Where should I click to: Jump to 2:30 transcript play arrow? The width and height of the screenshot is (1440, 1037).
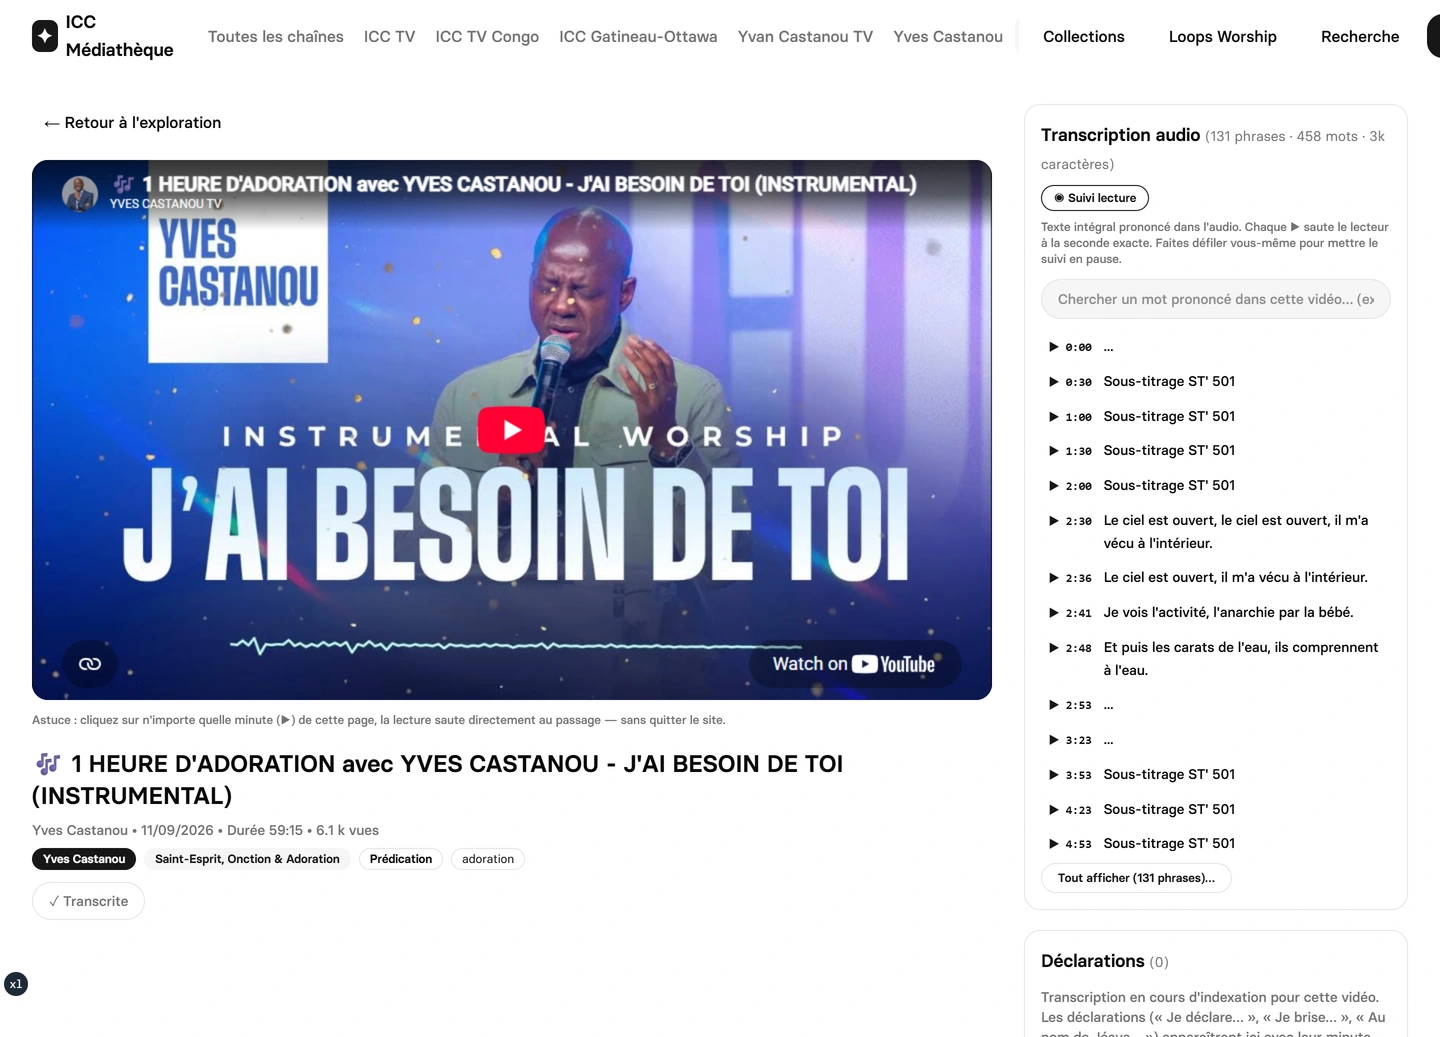1053,521
